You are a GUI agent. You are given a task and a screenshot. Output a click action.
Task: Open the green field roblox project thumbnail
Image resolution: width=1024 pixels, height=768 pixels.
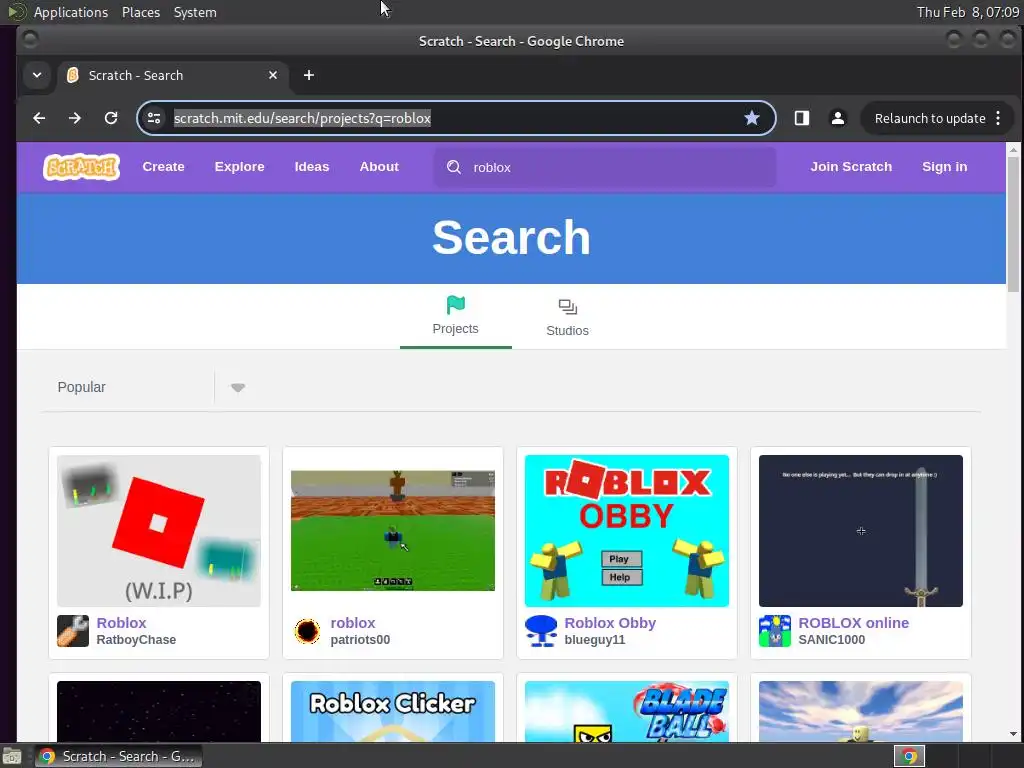coord(392,531)
